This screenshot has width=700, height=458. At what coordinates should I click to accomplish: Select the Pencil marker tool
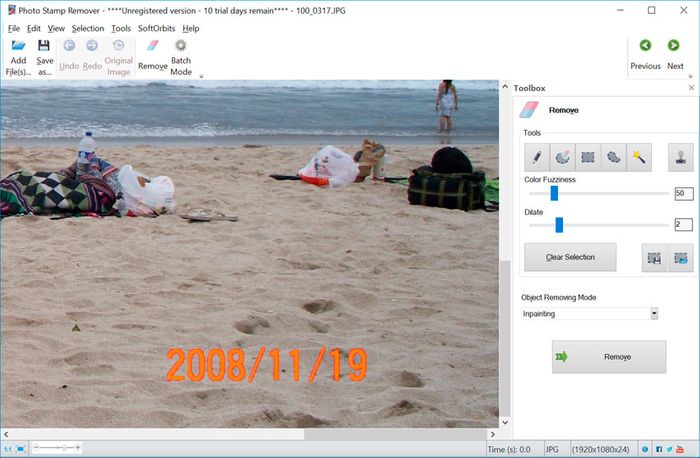537,157
